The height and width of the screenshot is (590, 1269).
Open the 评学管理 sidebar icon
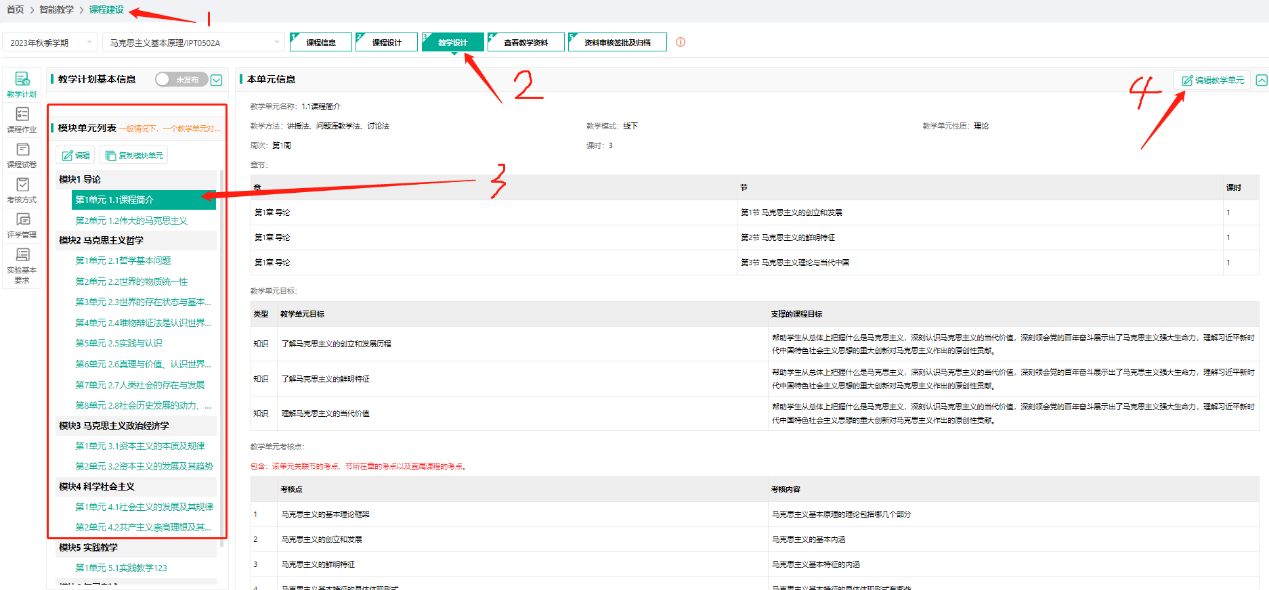point(21,224)
